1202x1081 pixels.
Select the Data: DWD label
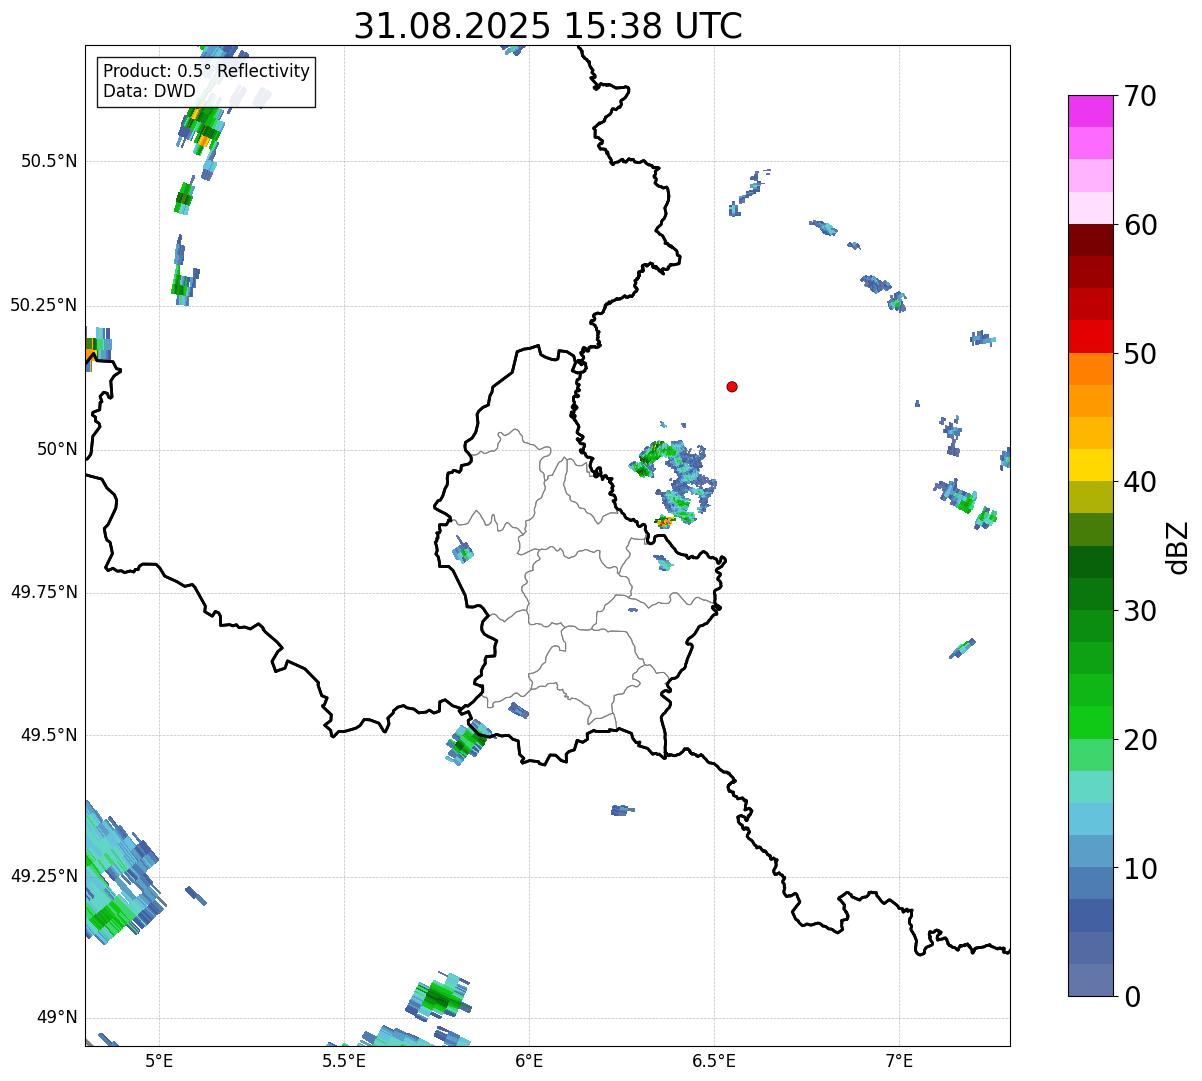point(149,92)
